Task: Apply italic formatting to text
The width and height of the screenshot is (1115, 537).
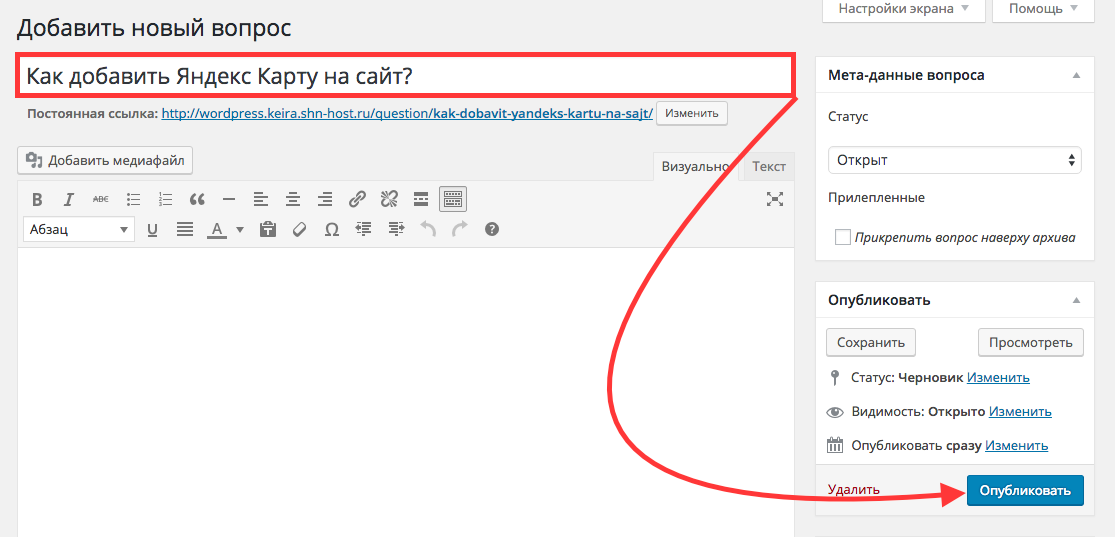Action: [x=69, y=199]
